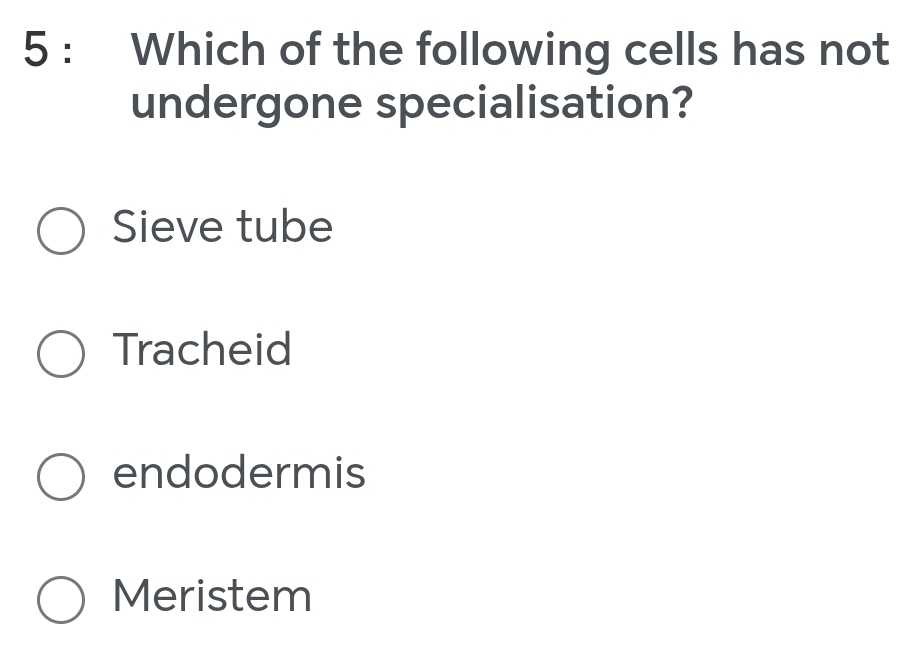The image size is (911, 661).
Task: Click the Meristem option label
Action: coord(211,597)
